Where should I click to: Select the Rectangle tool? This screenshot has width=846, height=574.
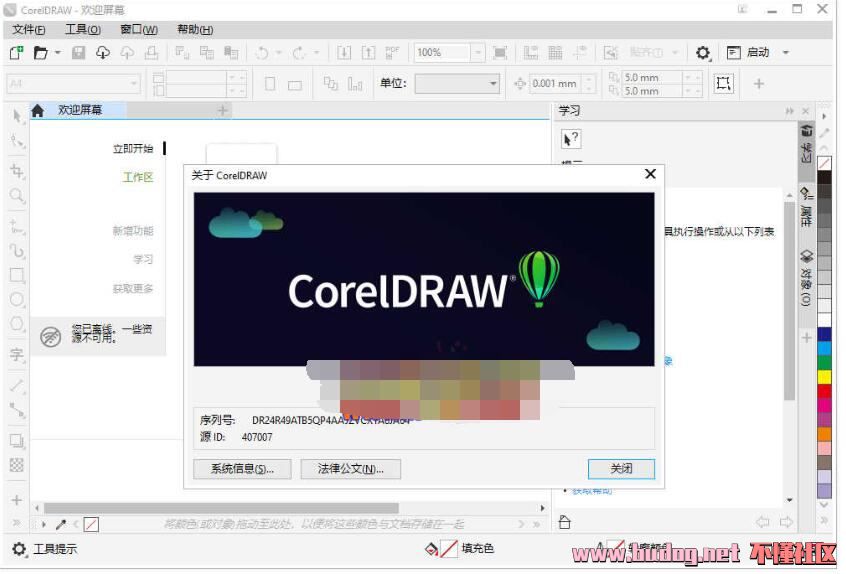click(17, 275)
